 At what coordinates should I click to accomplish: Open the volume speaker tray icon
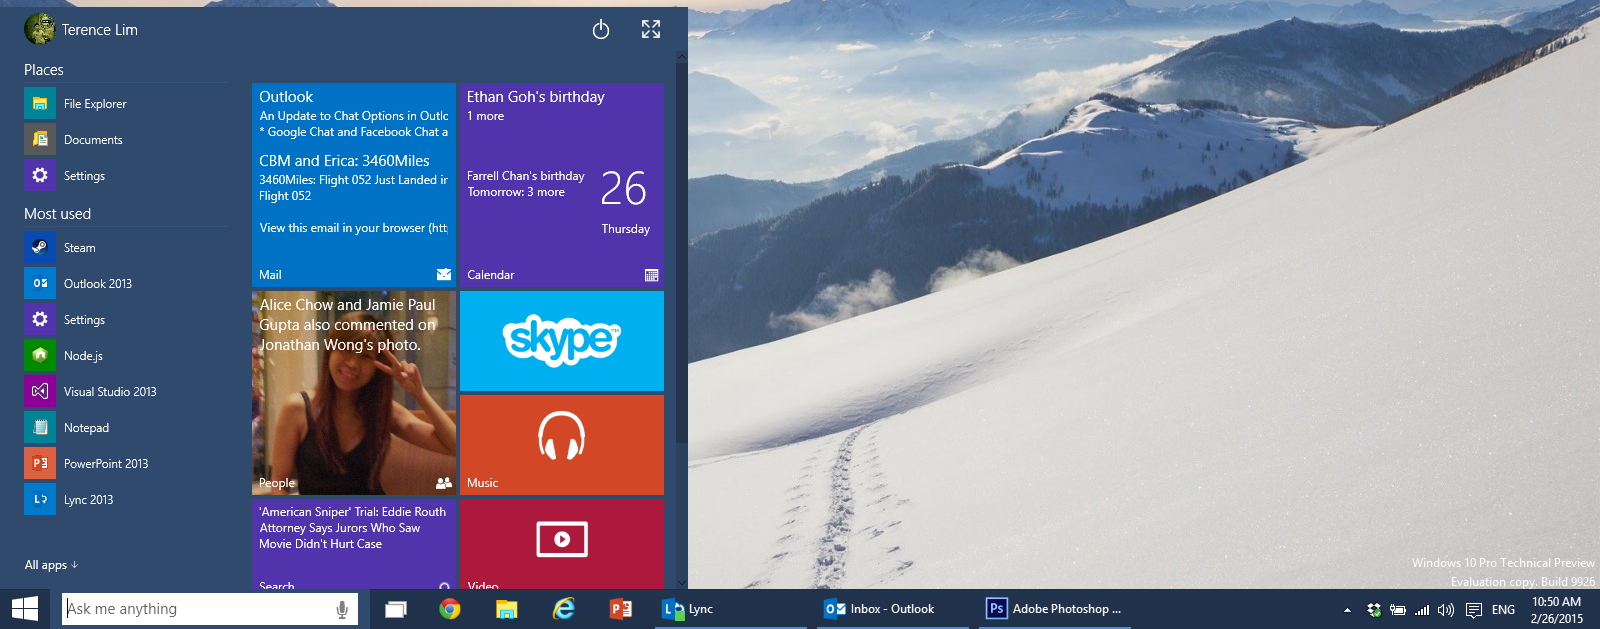(x=1446, y=610)
